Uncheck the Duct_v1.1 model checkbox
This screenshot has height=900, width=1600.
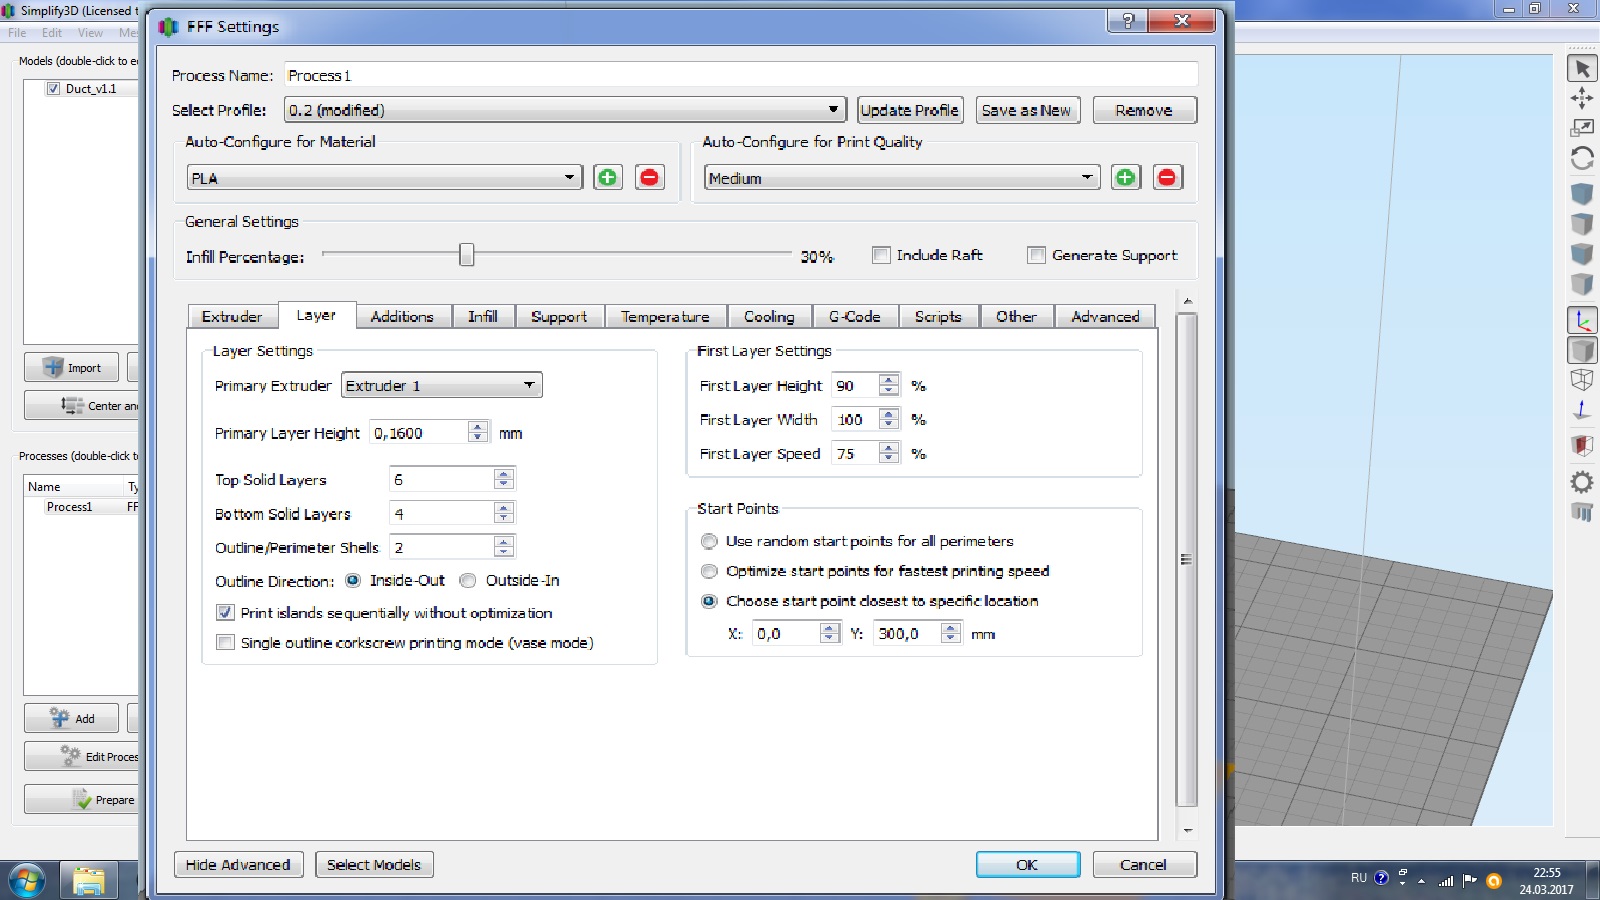[53, 88]
